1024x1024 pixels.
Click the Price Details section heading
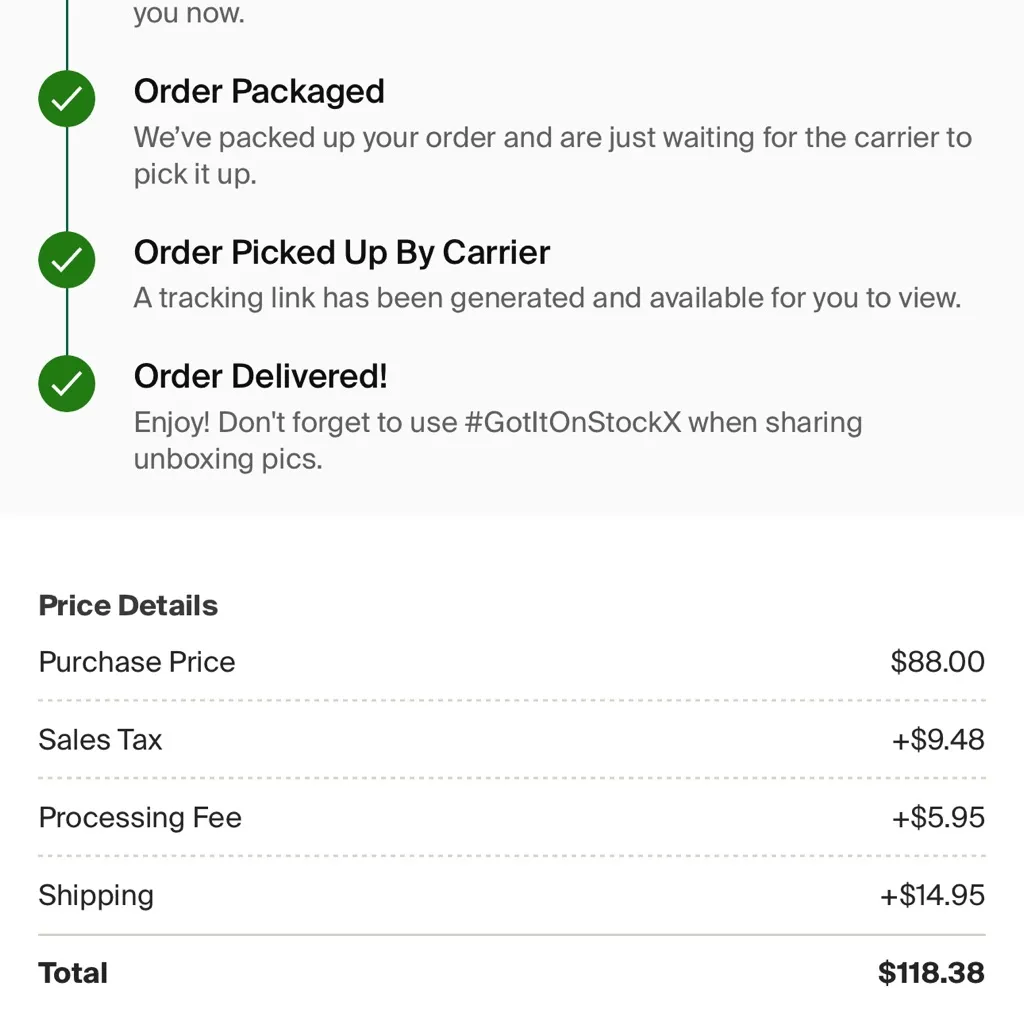point(128,606)
